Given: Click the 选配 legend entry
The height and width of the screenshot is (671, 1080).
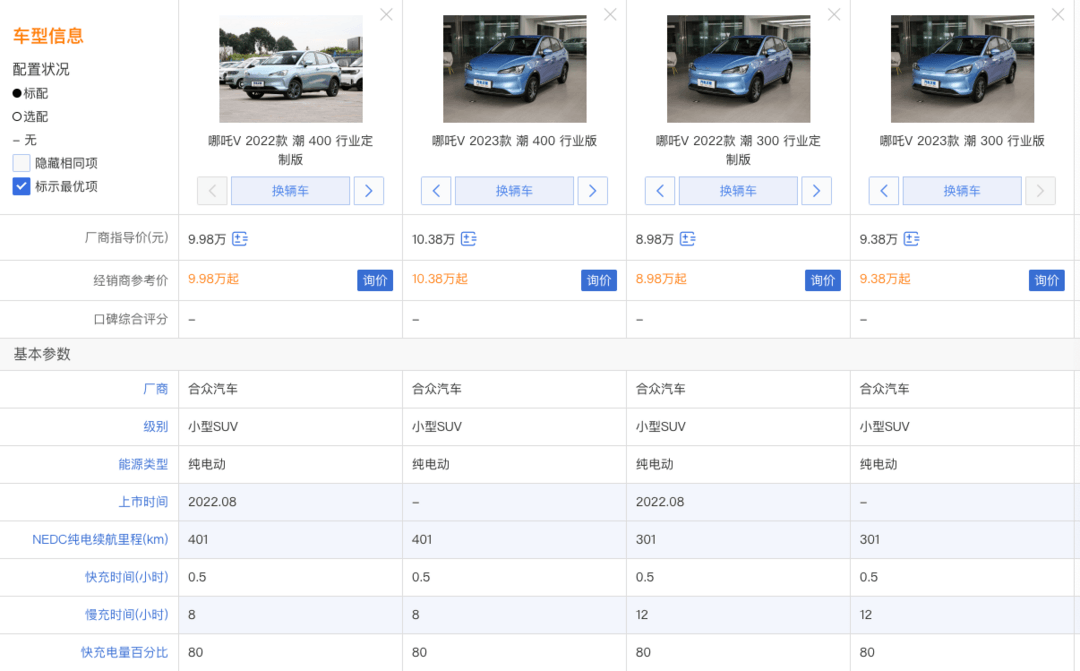Looking at the screenshot, I should [x=30, y=116].
